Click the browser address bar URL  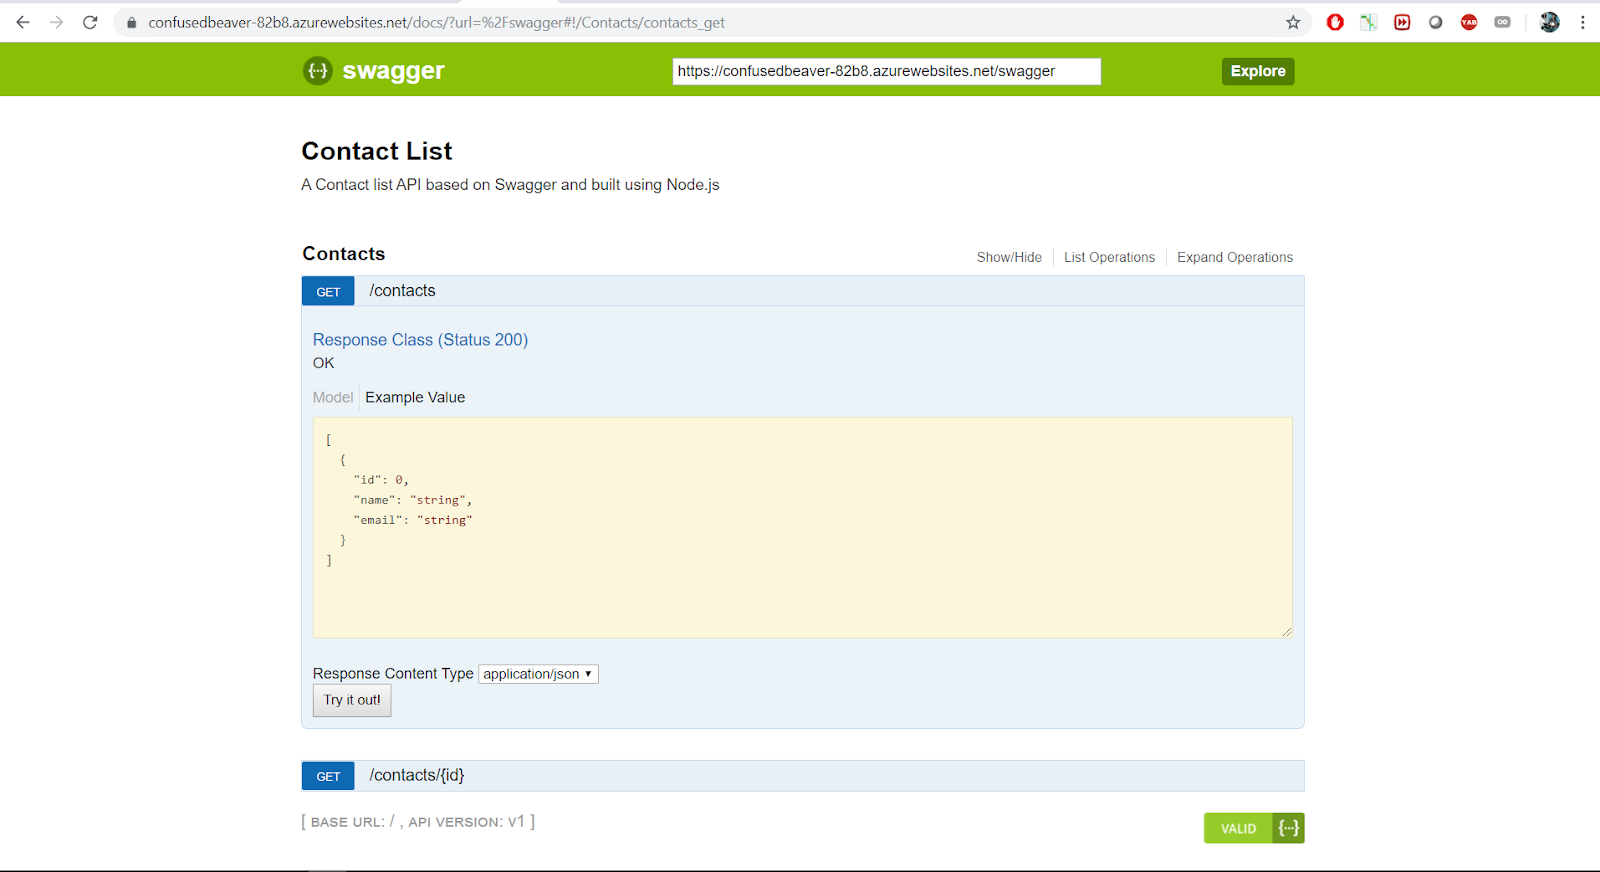436,22
